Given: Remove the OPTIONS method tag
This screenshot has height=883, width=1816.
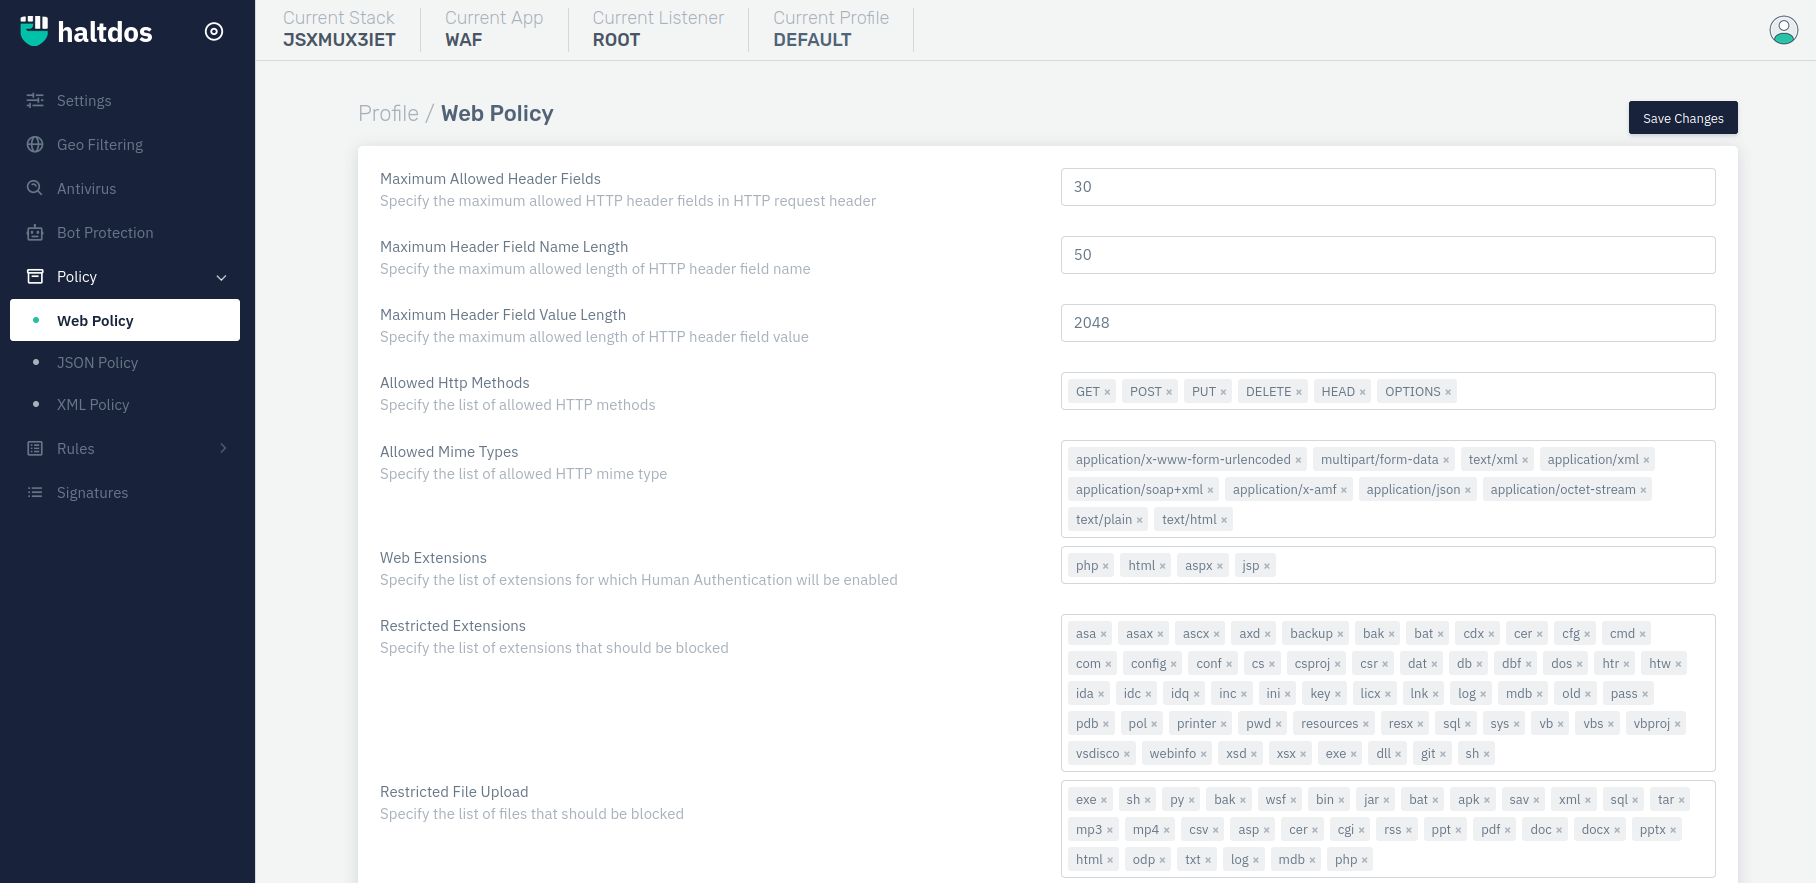Looking at the screenshot, I should (1448, 392).
